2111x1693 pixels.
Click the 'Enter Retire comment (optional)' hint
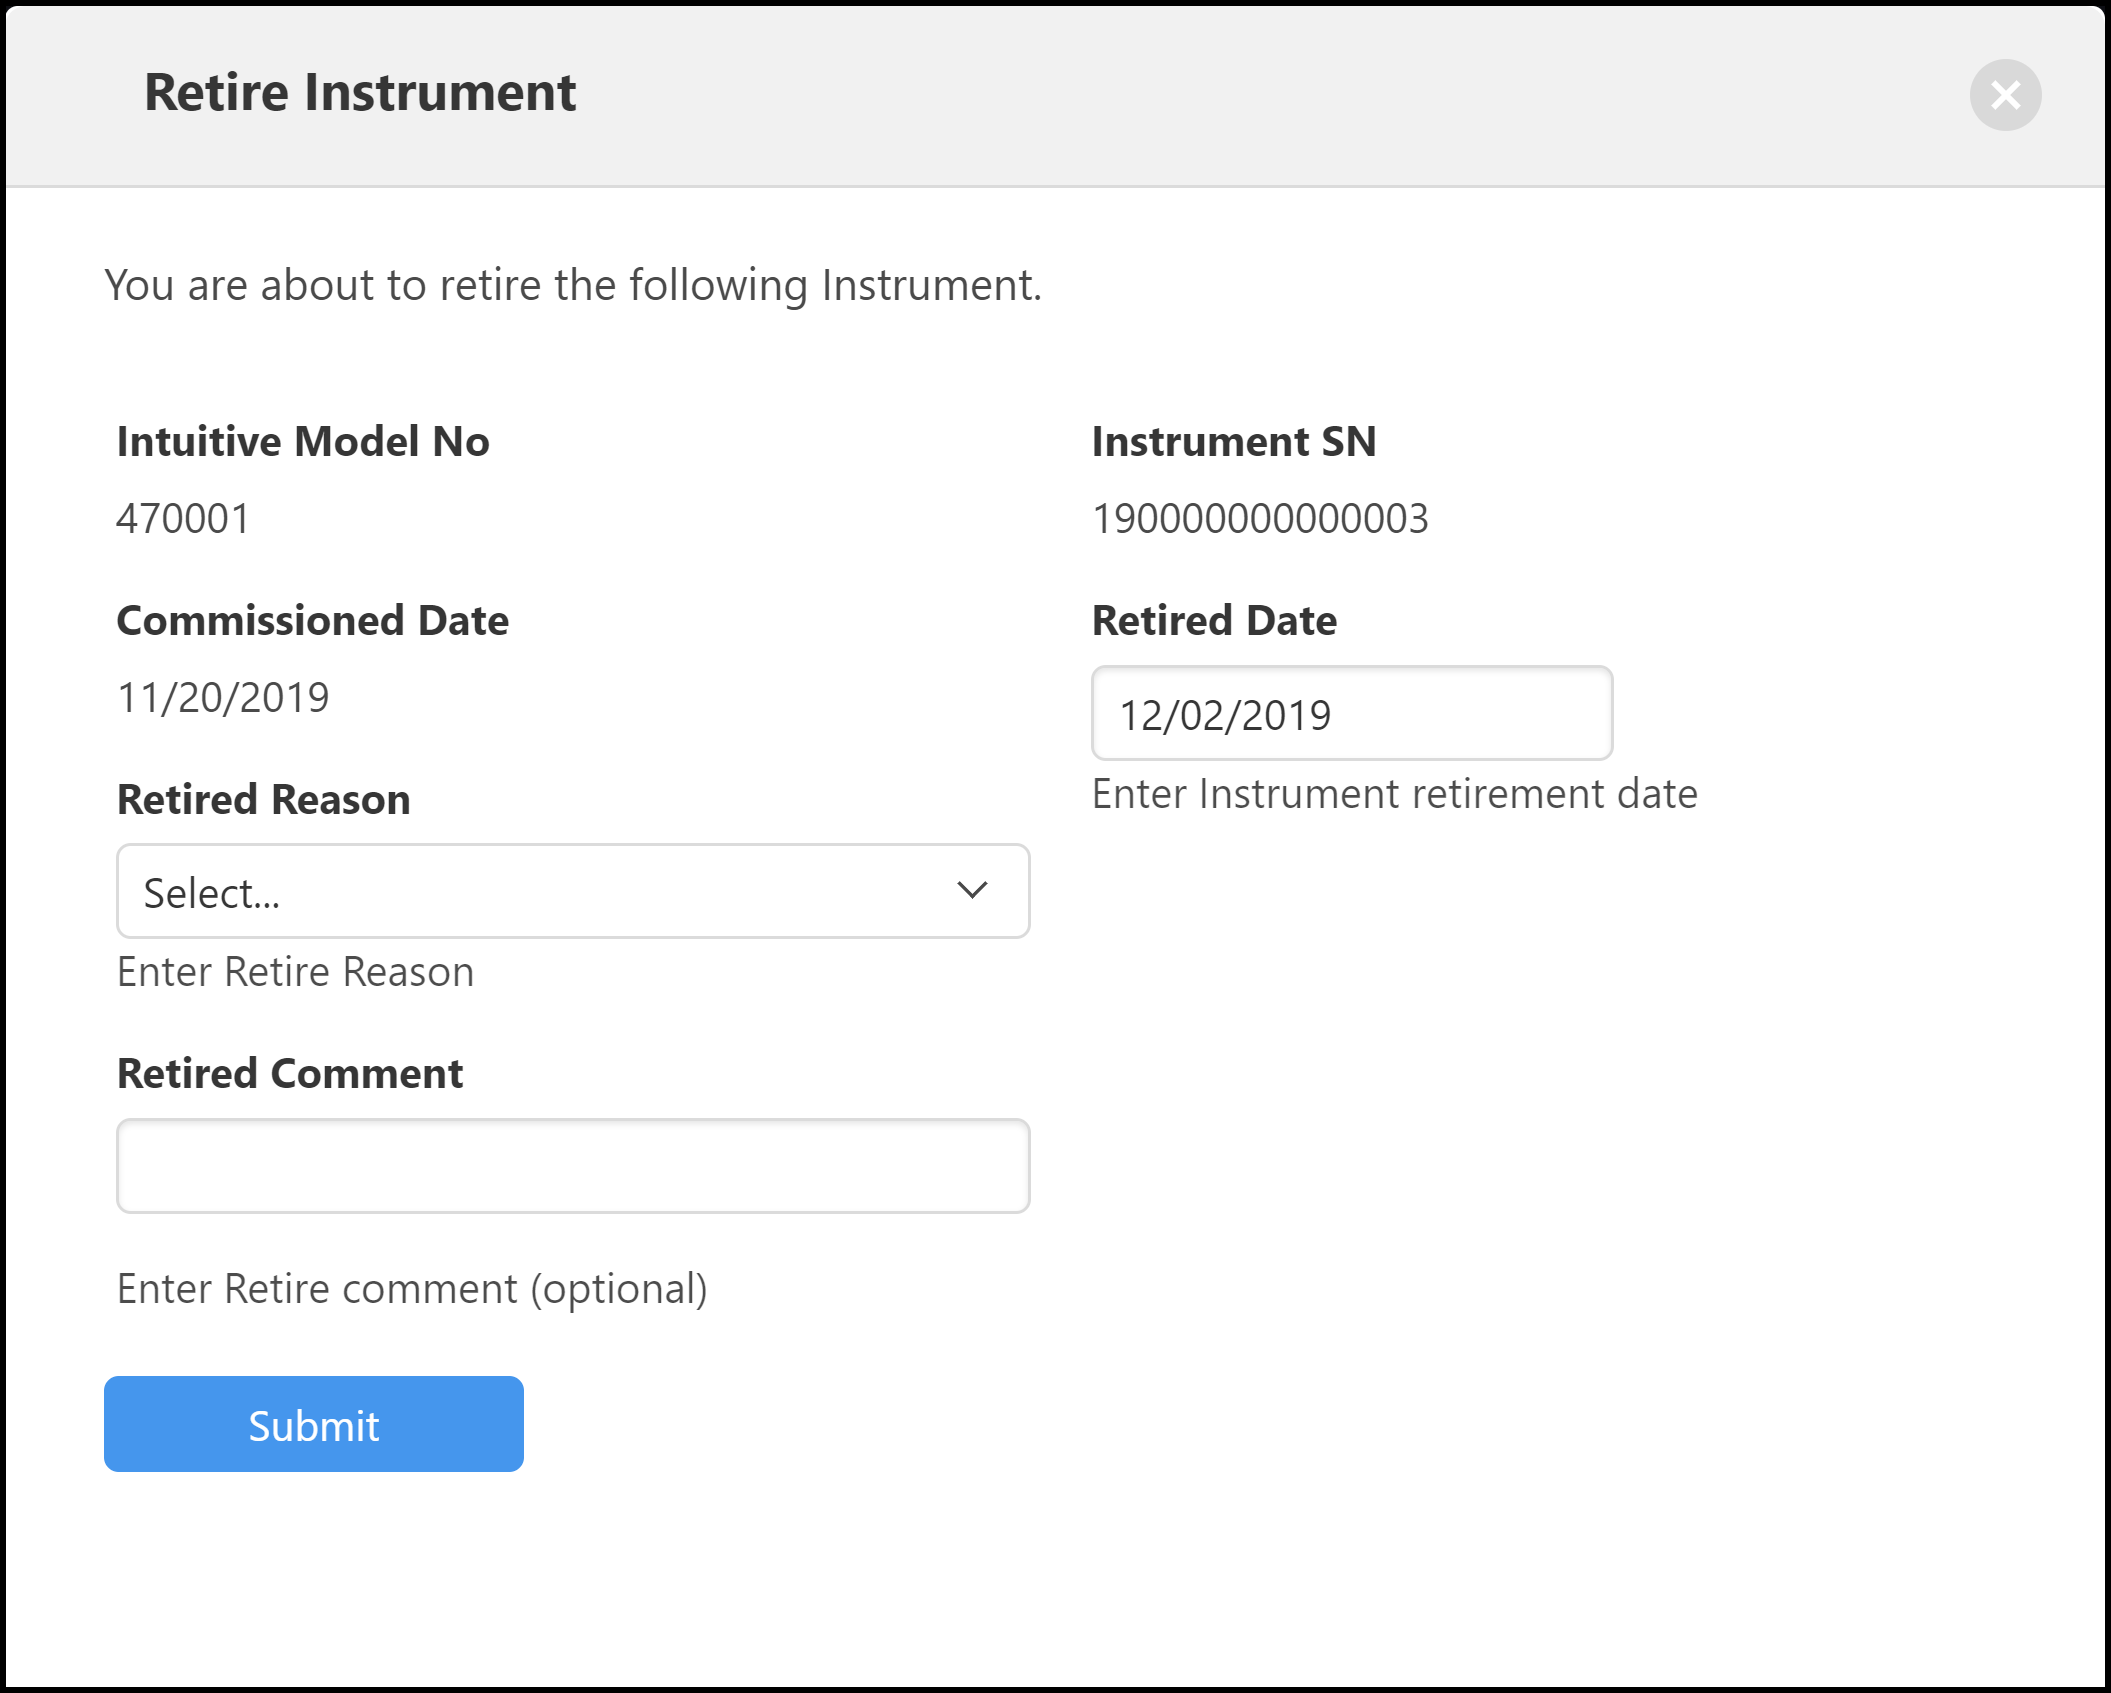(411, 1289)
